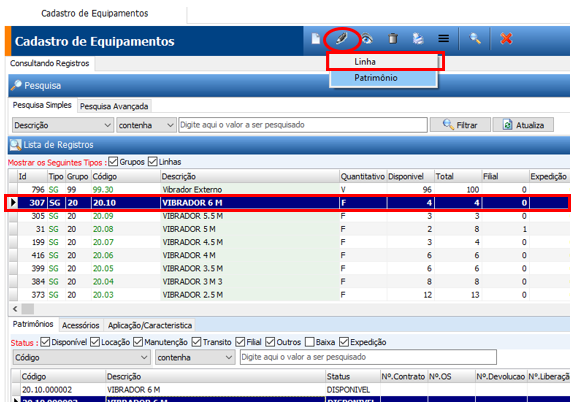The image size is (577, 402).
Task: Click the view eye icon in toolbar
Action: [367, 38]
